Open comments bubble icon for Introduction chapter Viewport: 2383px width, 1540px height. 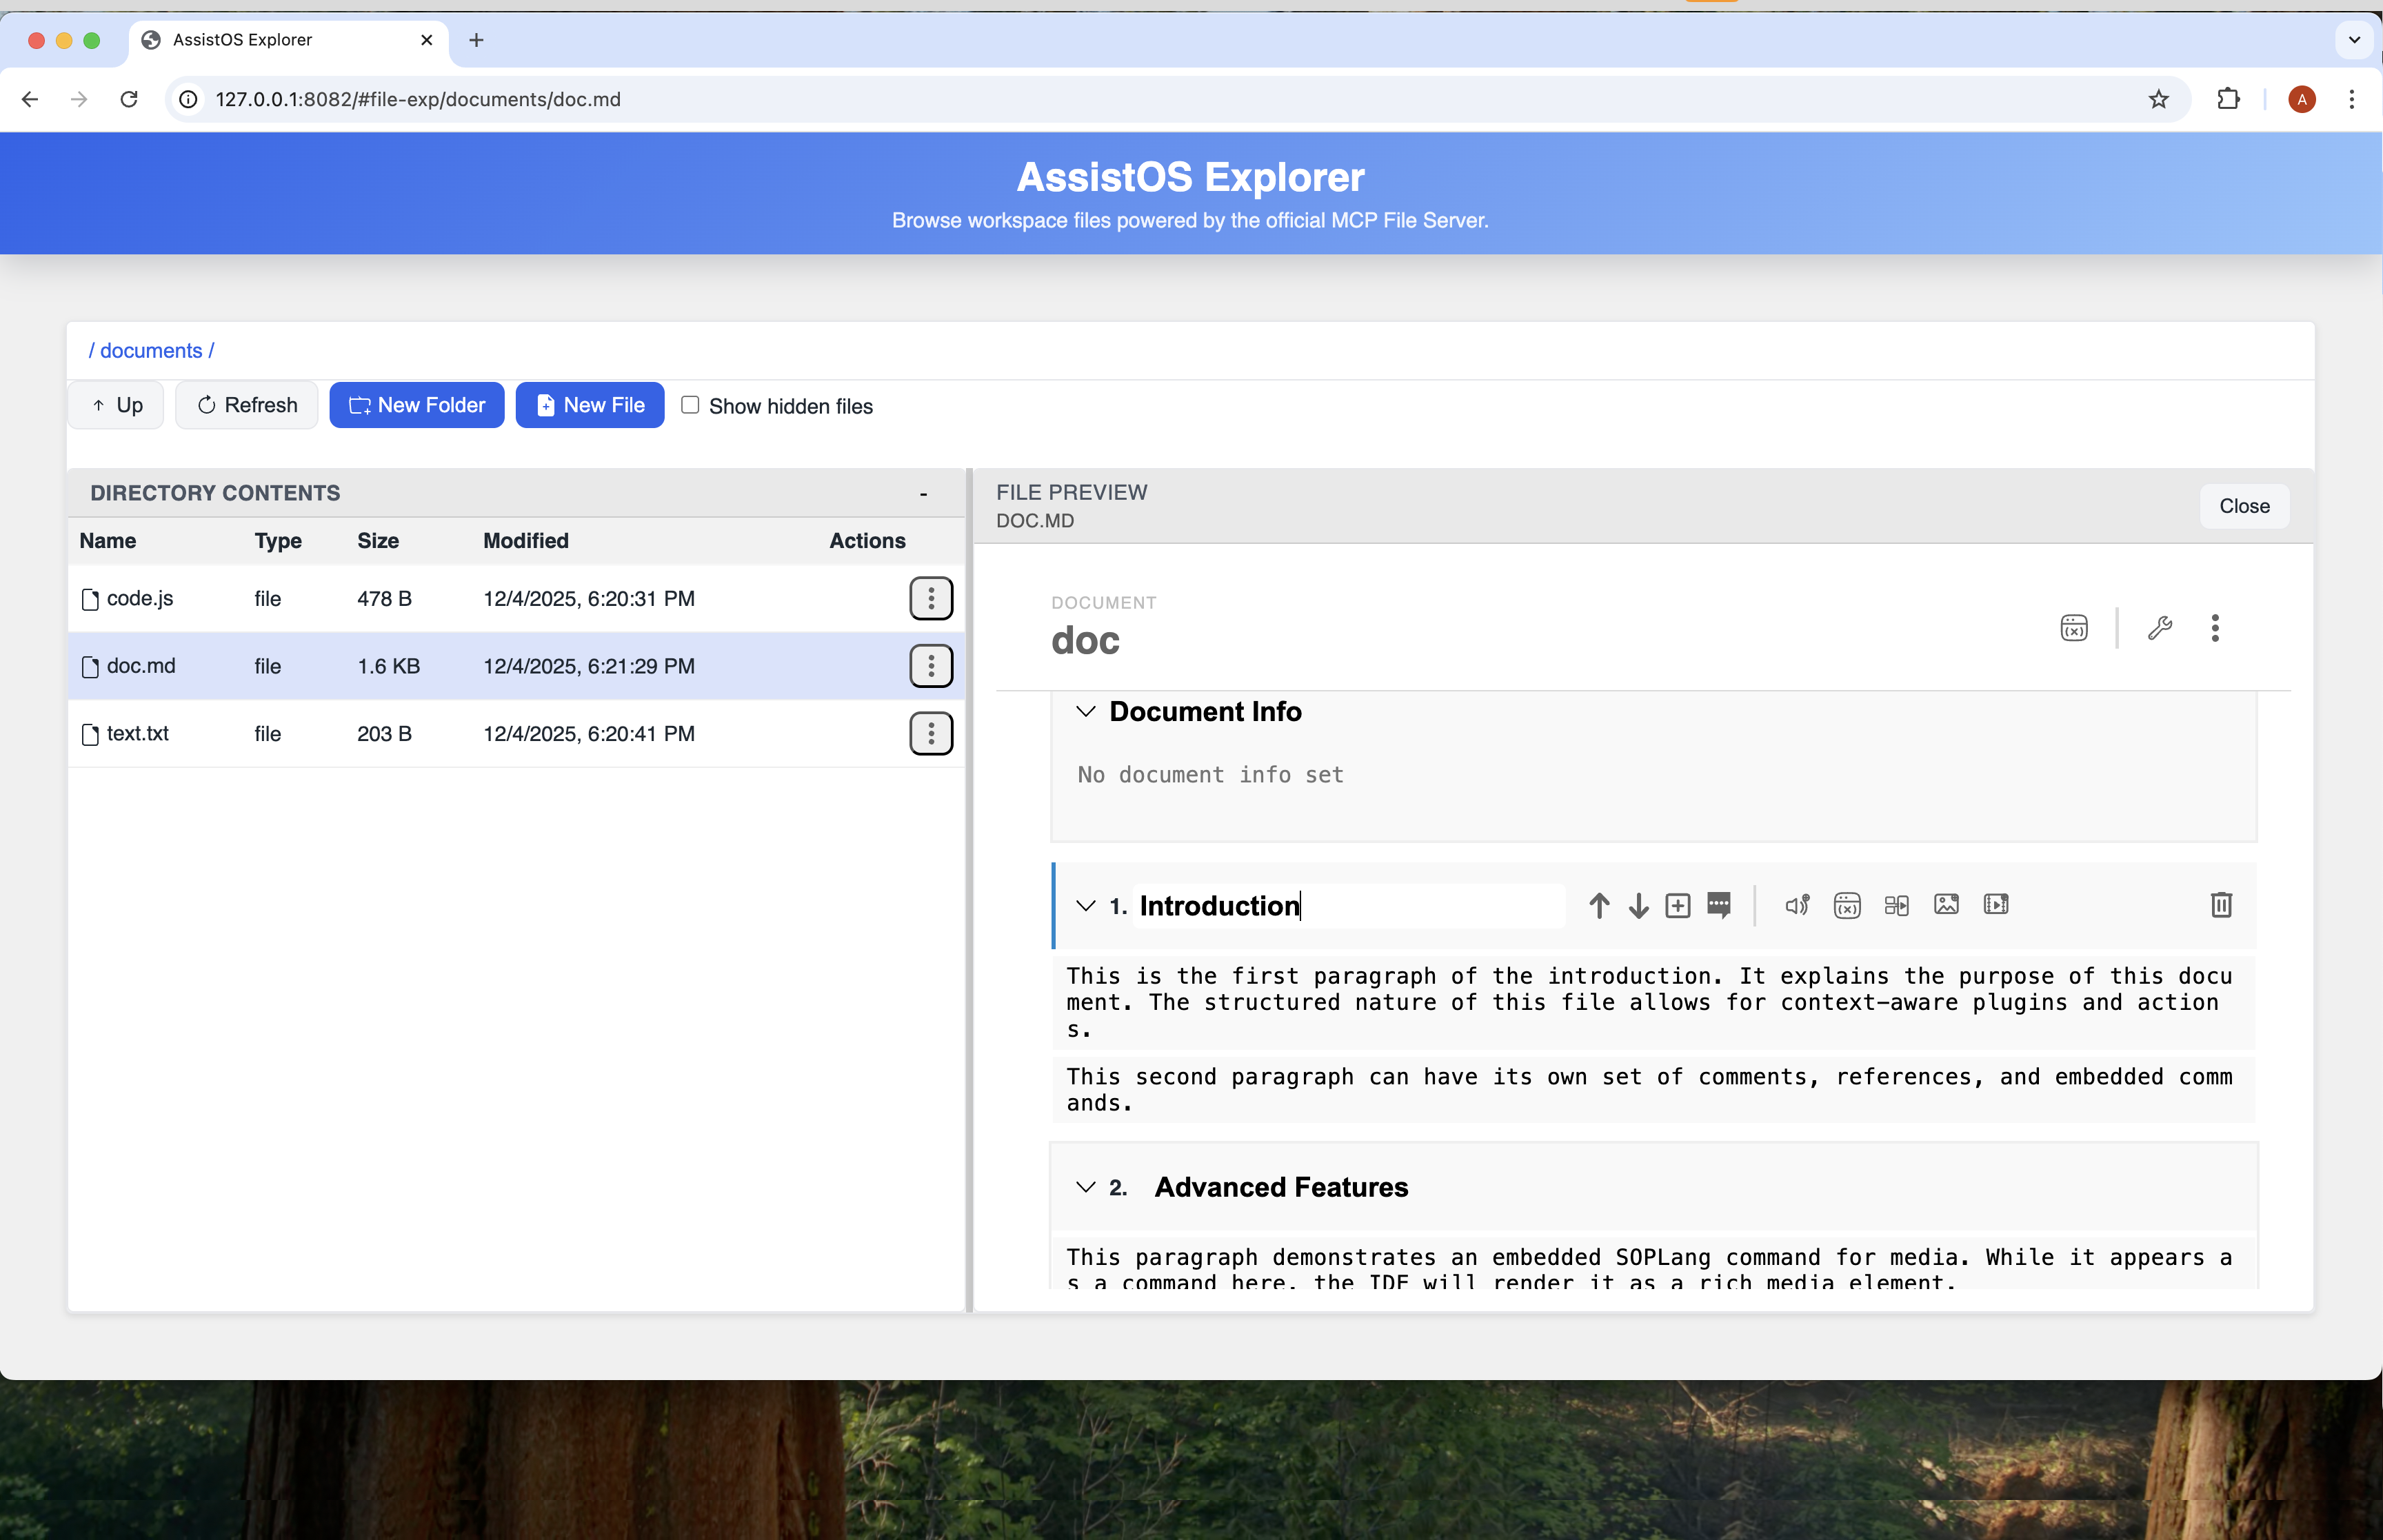click(x=1718, y=906)
